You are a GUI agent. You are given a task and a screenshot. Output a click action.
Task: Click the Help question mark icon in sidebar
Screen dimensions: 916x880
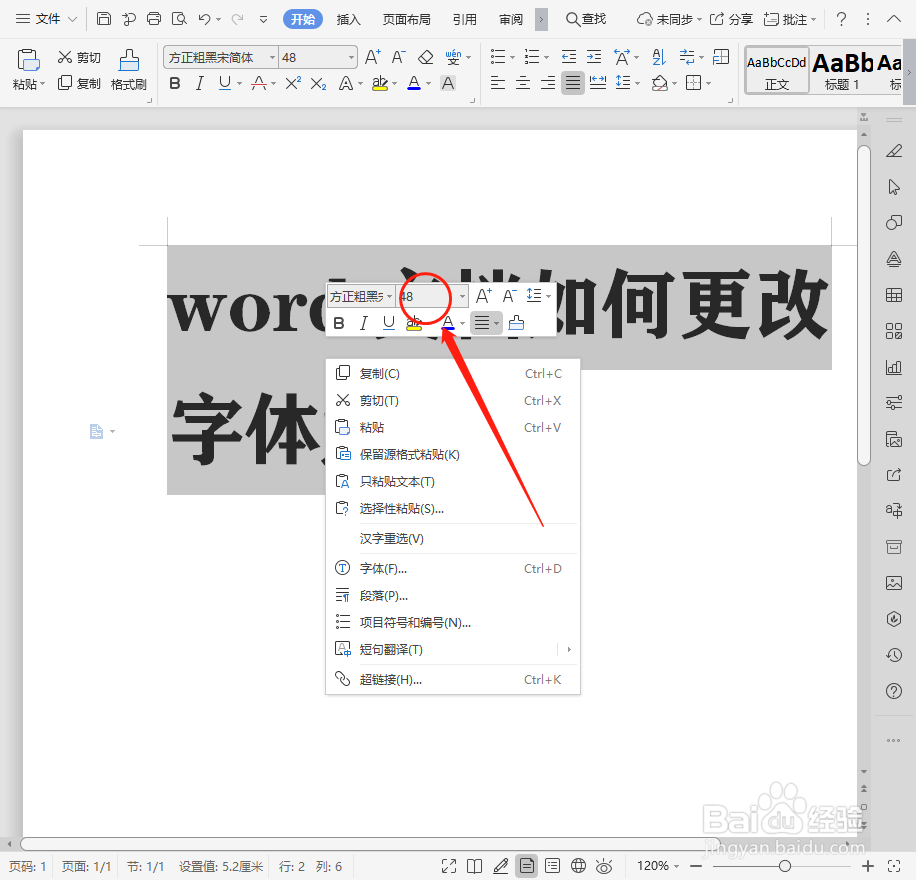[x=893, y=690]
